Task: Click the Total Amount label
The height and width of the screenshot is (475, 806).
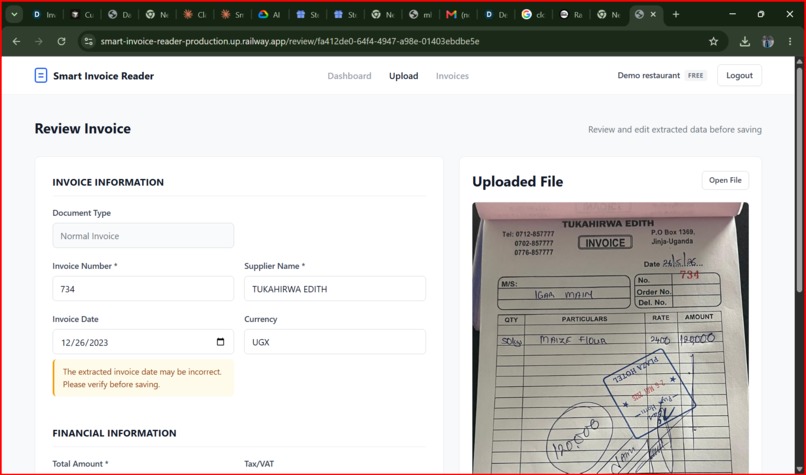Action: tap(80, 464)
